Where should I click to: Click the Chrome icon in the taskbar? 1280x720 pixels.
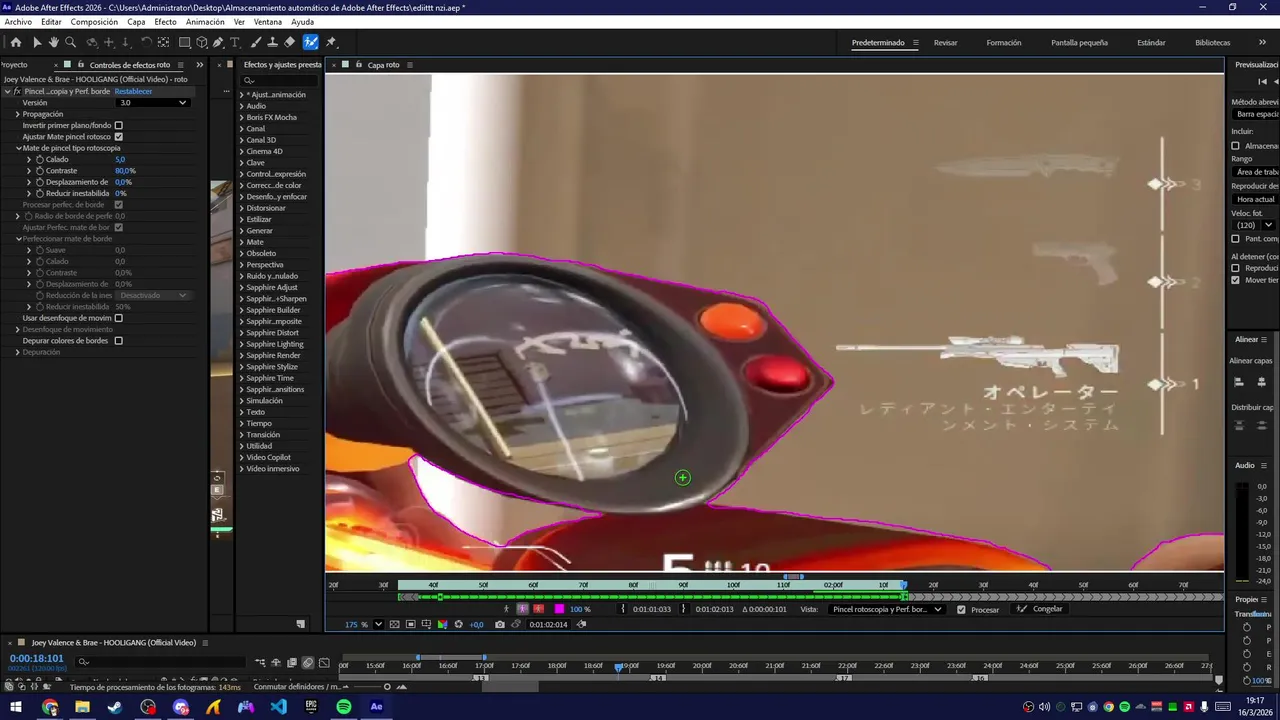(x=50, y=707)
